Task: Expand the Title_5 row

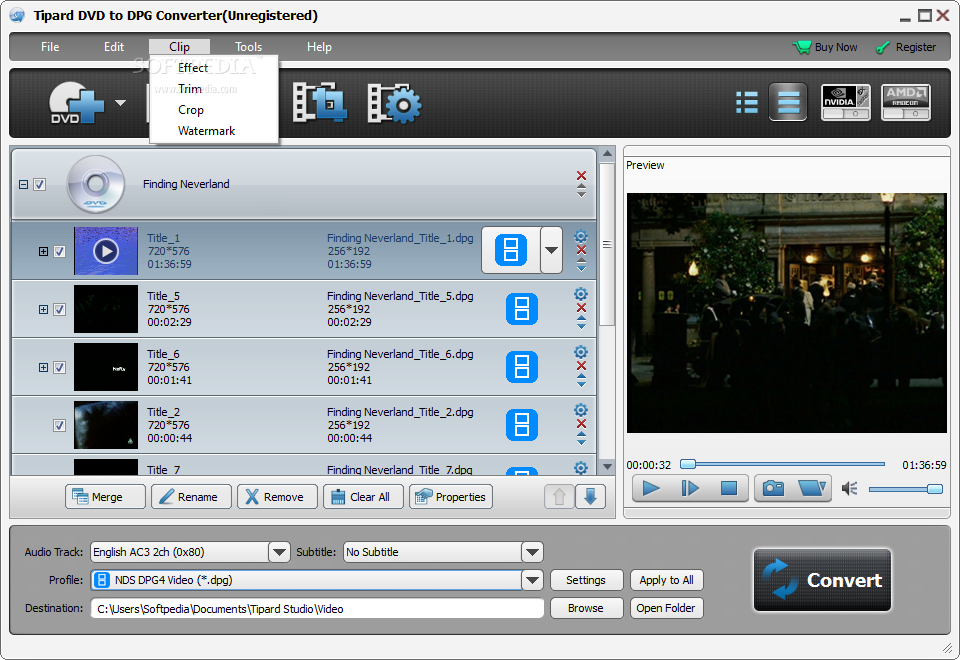Action: [43, 310]
